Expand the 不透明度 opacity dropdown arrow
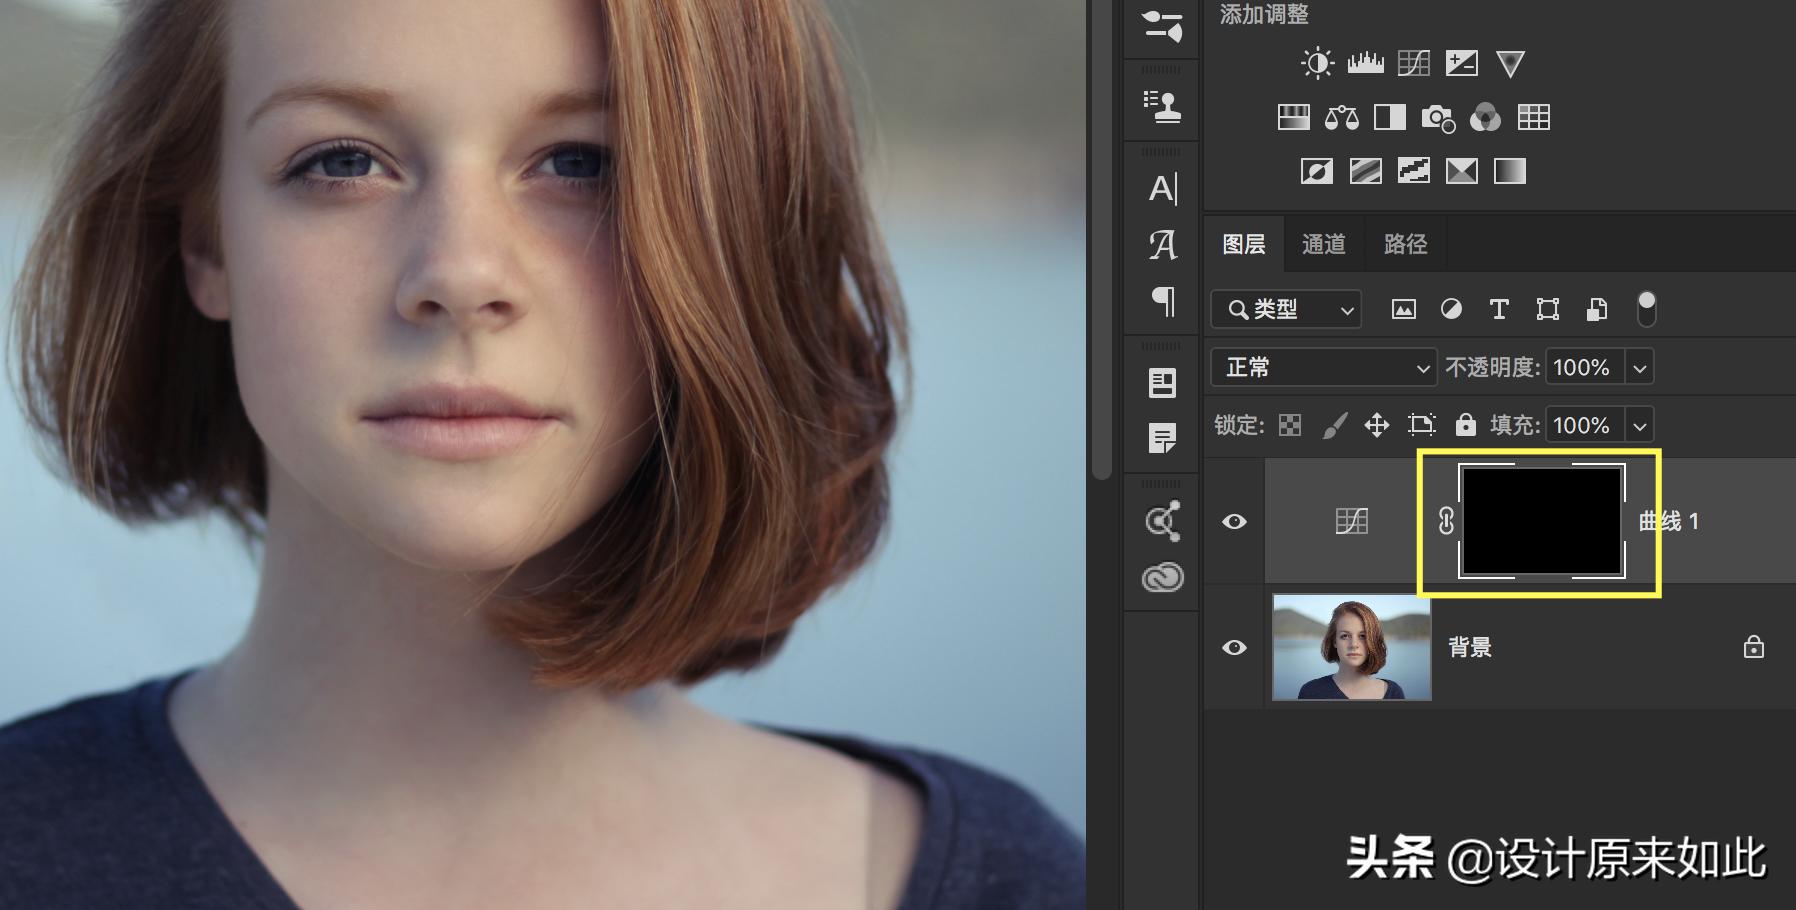The width and height of the screenshot is (1796, 910). click(1640, 368)
